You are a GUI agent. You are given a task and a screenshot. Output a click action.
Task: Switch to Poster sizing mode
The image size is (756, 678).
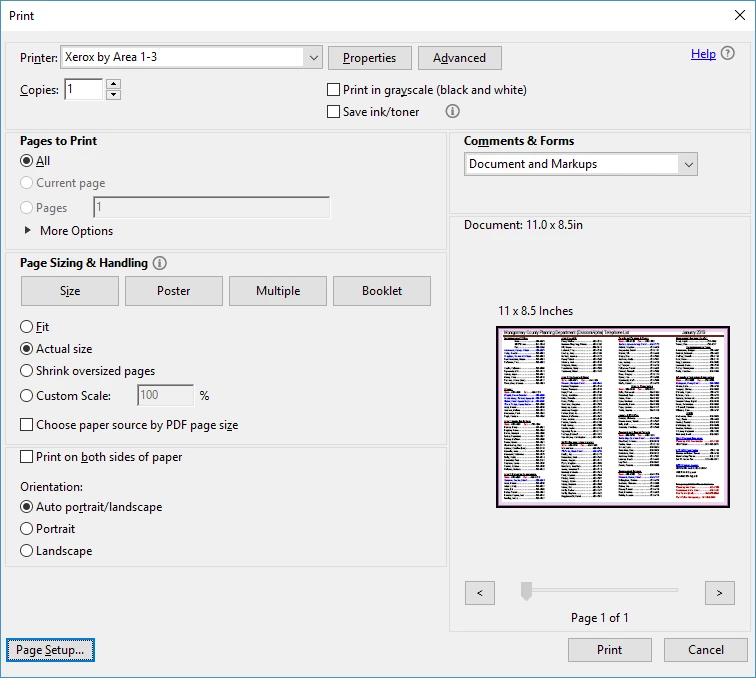[174, 291]
